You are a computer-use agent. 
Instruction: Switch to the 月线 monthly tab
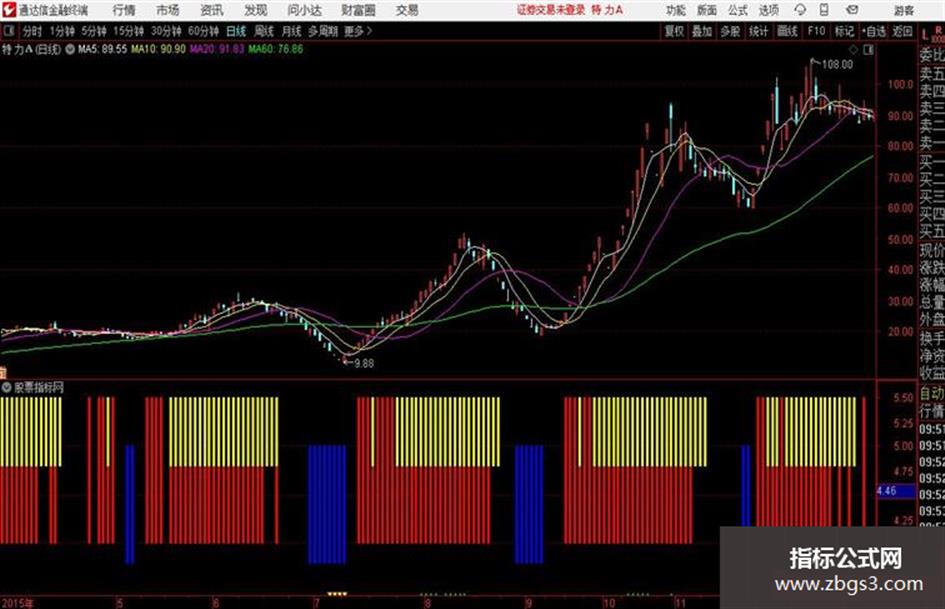292,31
